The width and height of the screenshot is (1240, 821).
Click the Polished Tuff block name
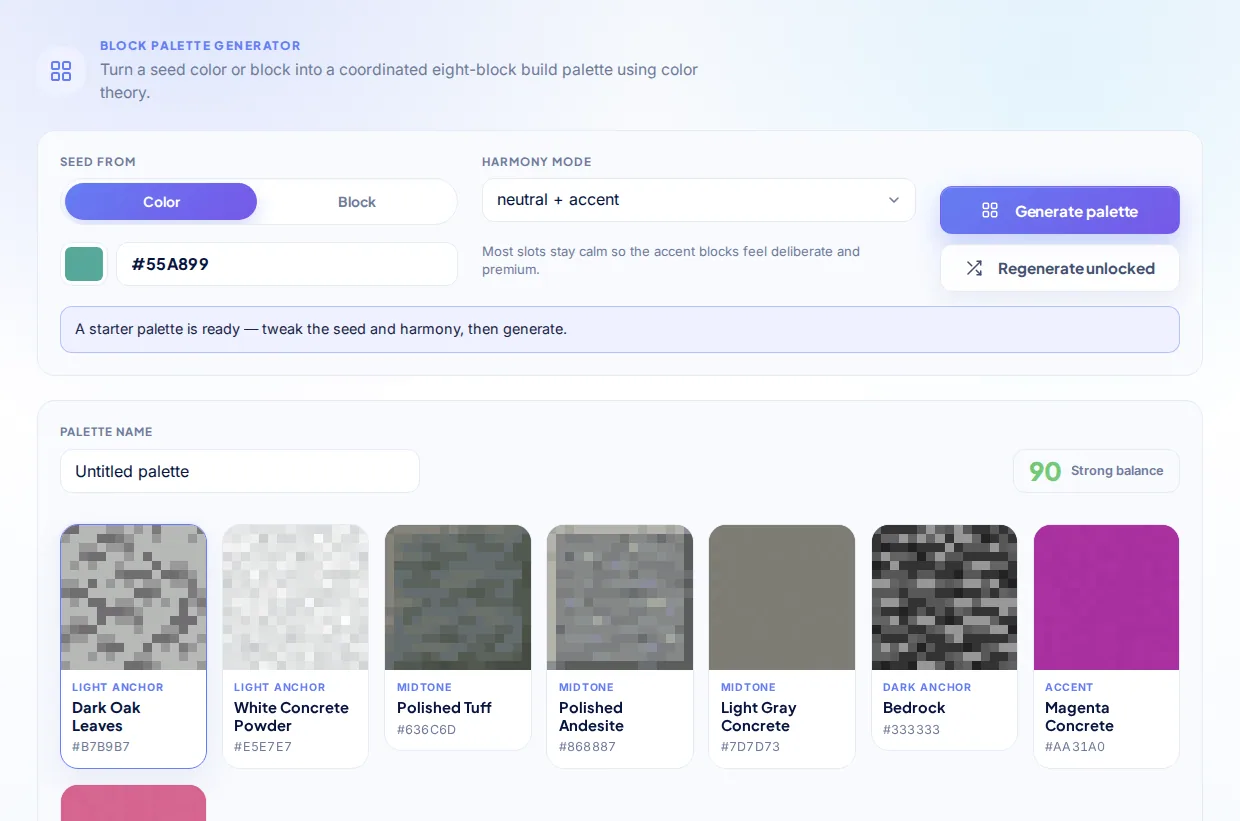pos(444,708)
